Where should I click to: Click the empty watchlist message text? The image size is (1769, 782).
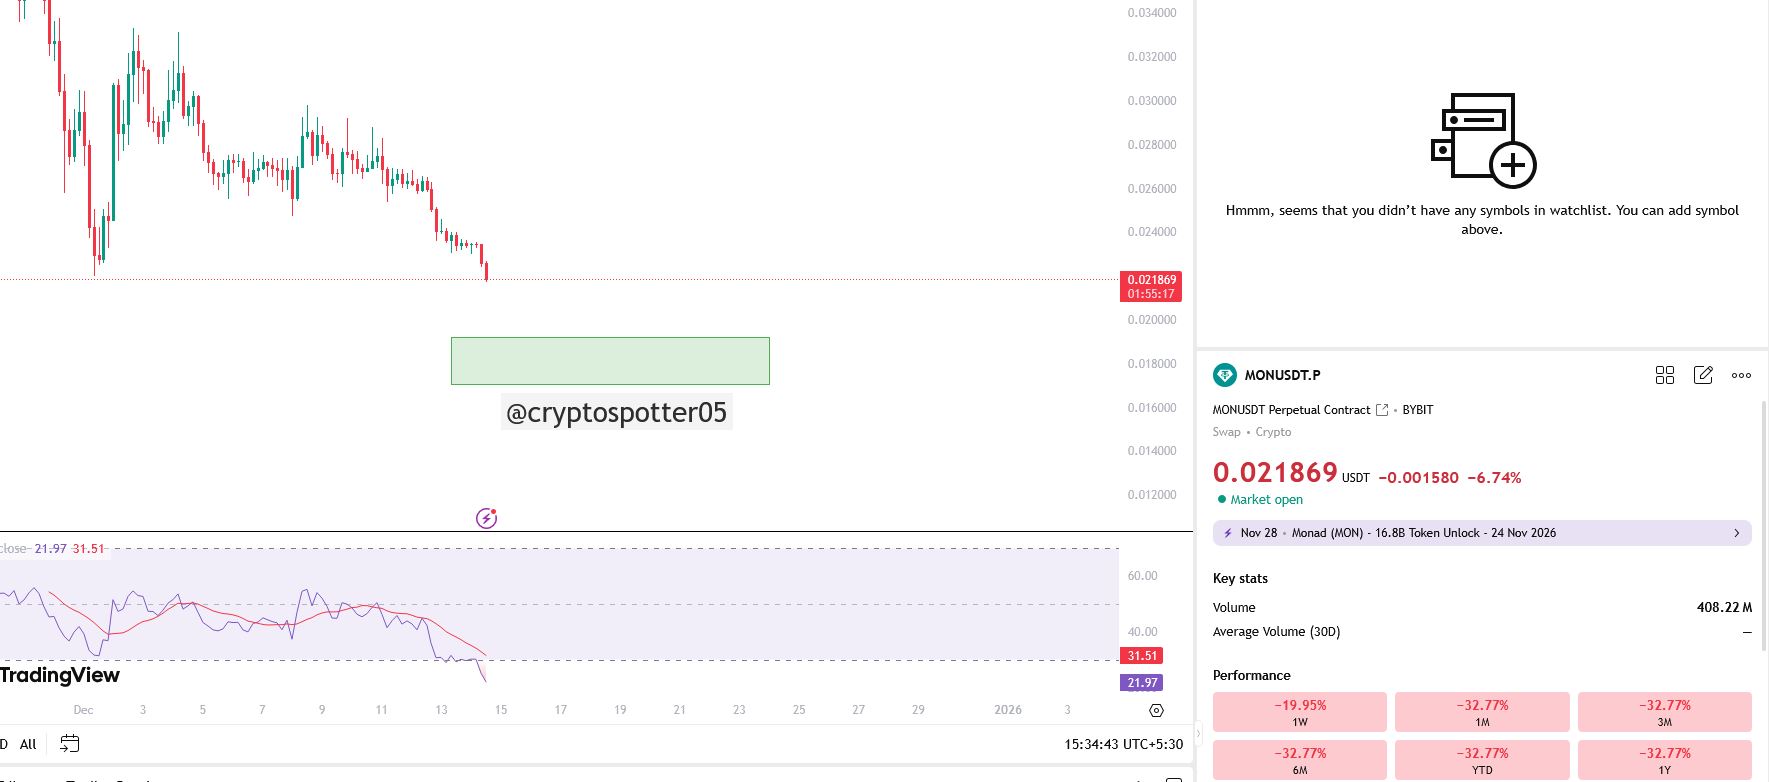click(x=1482, y=220)
